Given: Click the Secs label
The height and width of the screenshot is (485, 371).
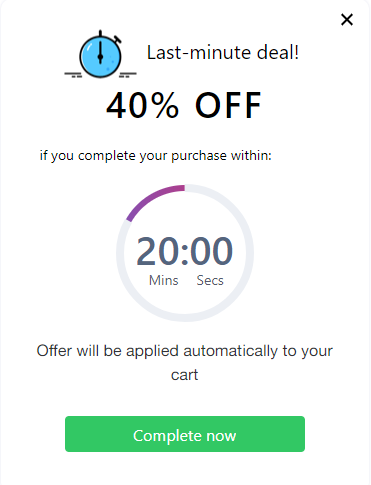Looking at the screenshot, I should pos(210,280).
